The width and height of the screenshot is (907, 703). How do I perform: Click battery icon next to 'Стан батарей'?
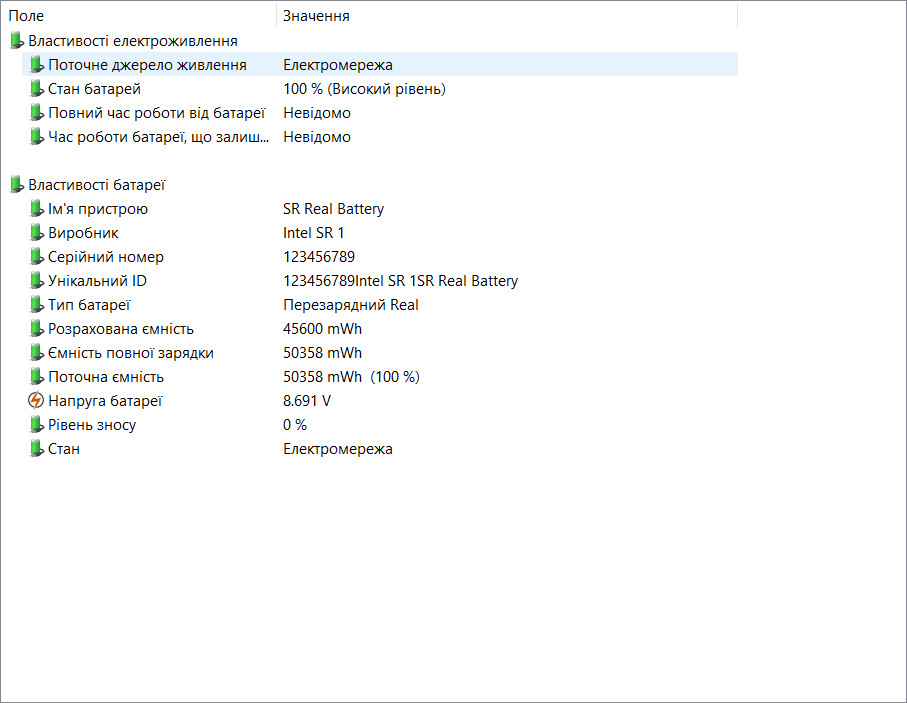(36, 89)
